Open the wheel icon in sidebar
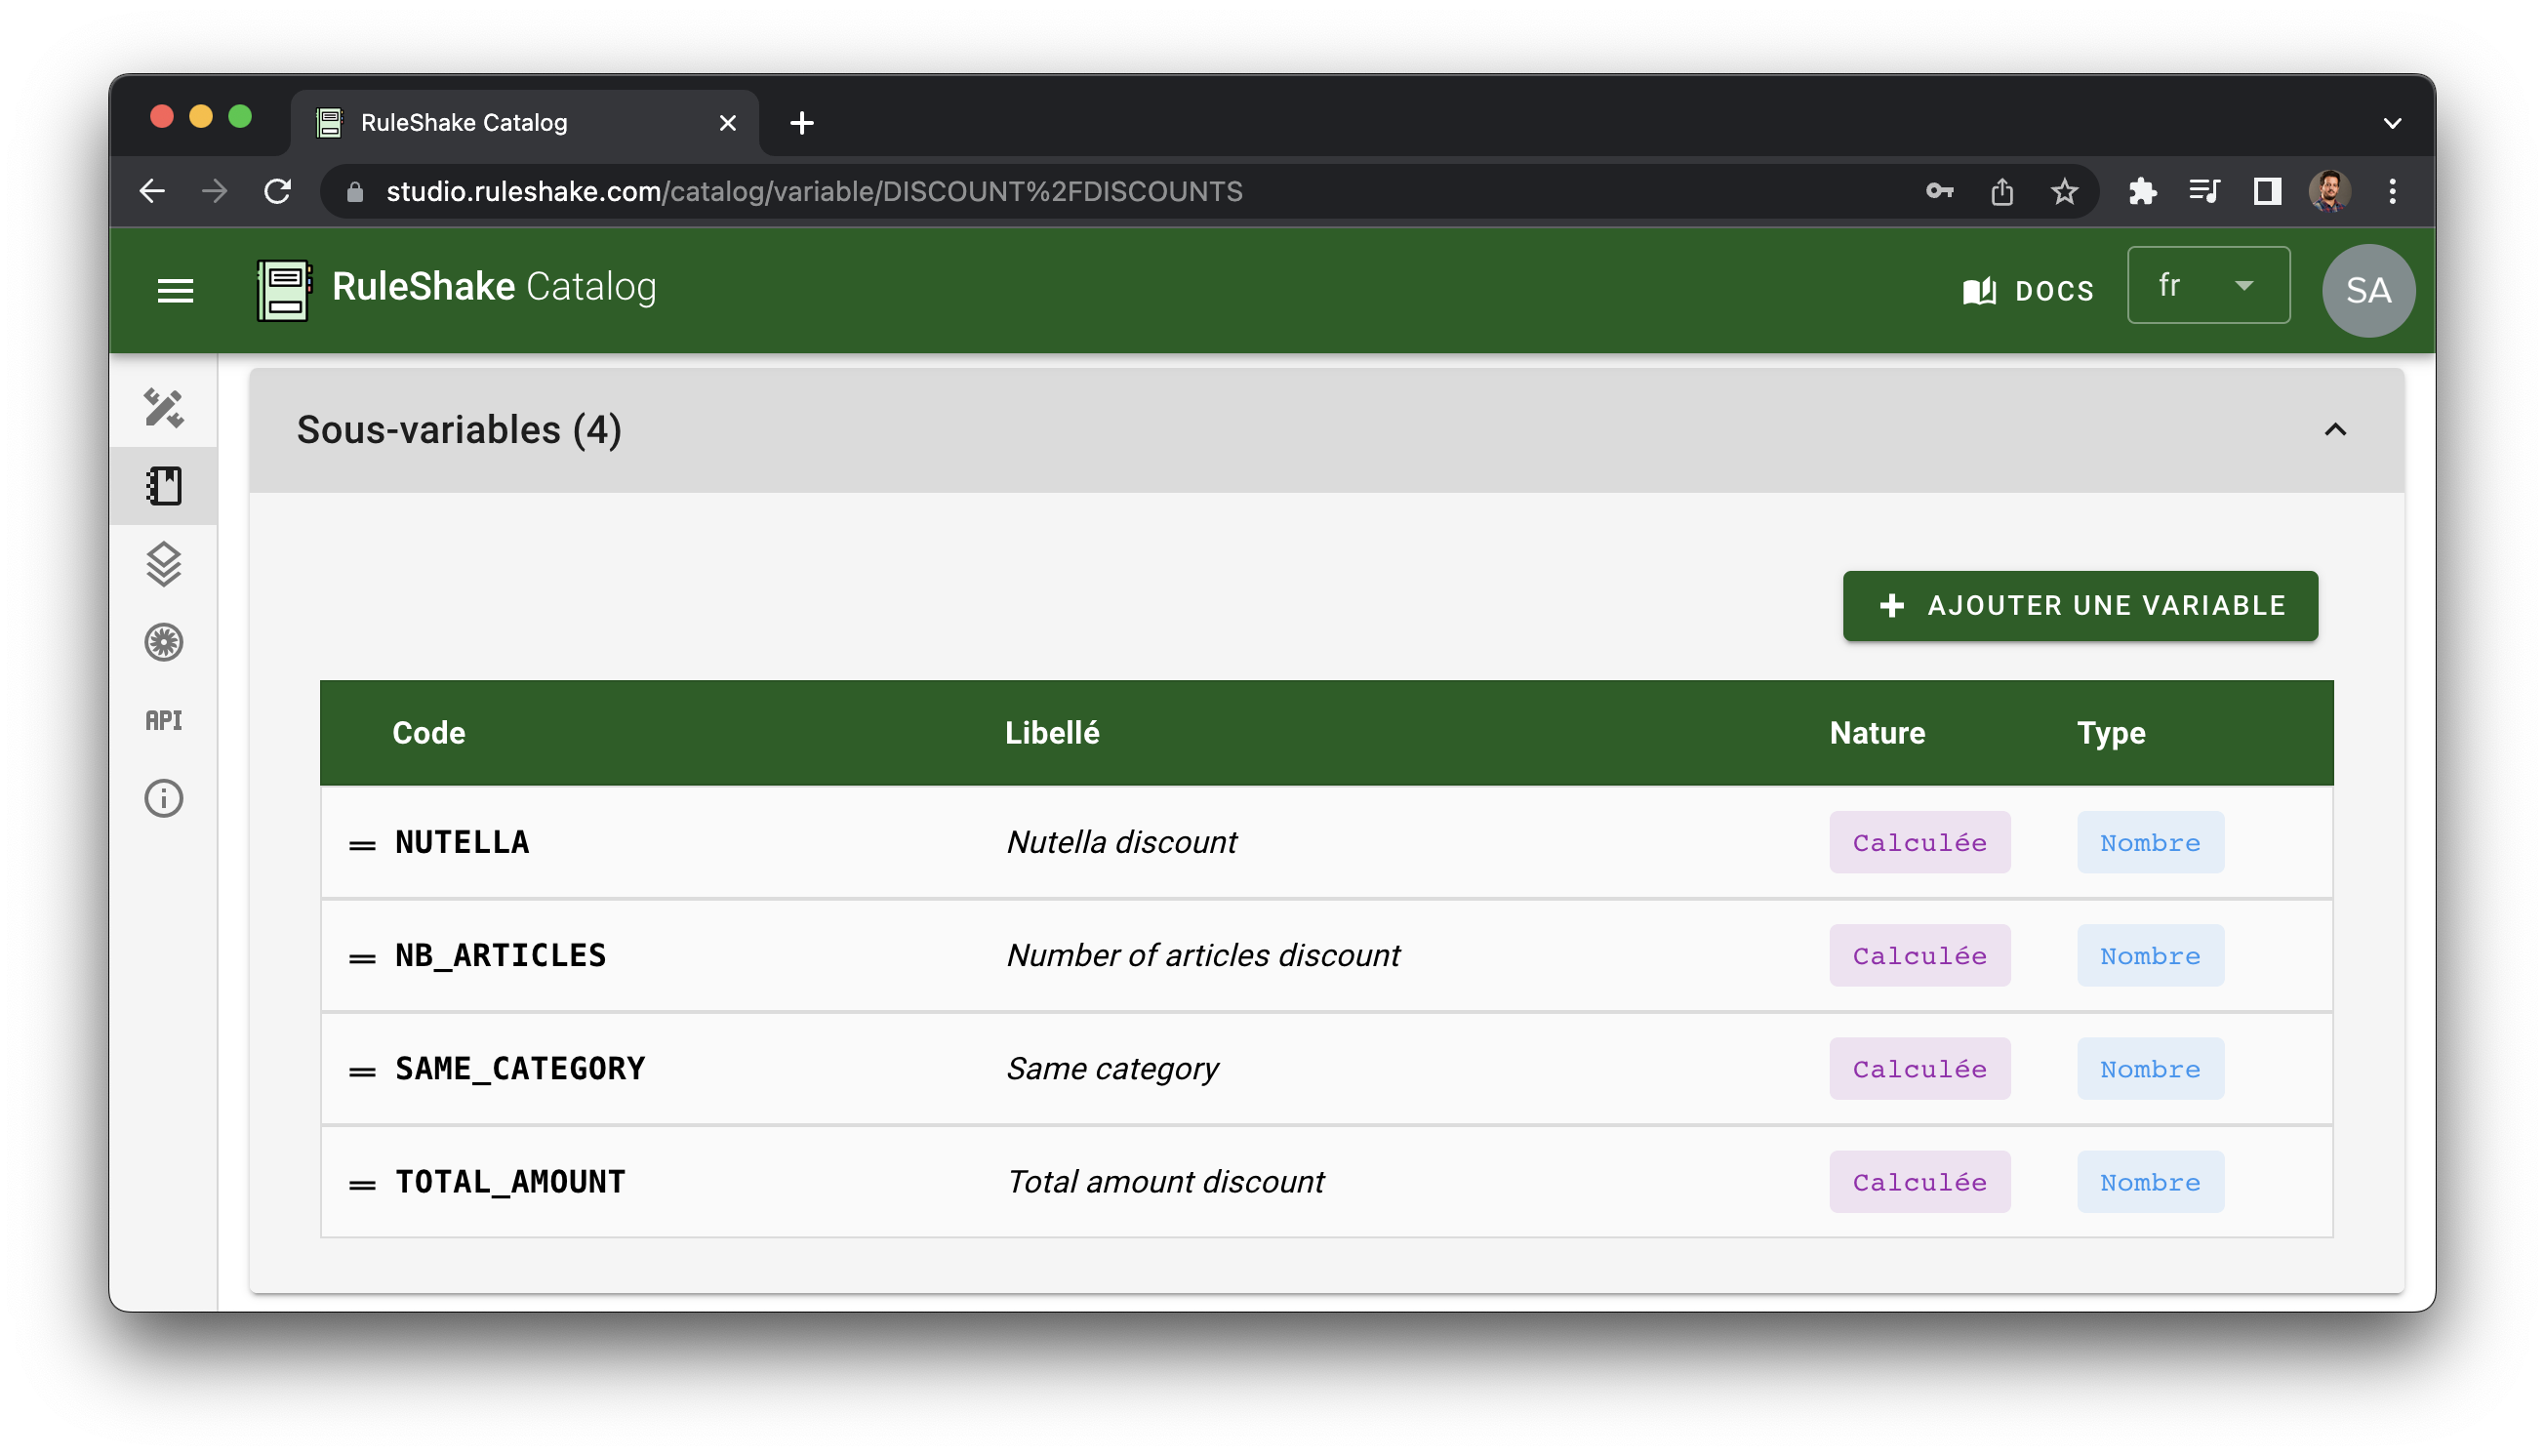Screen dimensions: 2545x1456 coord(164,642)
